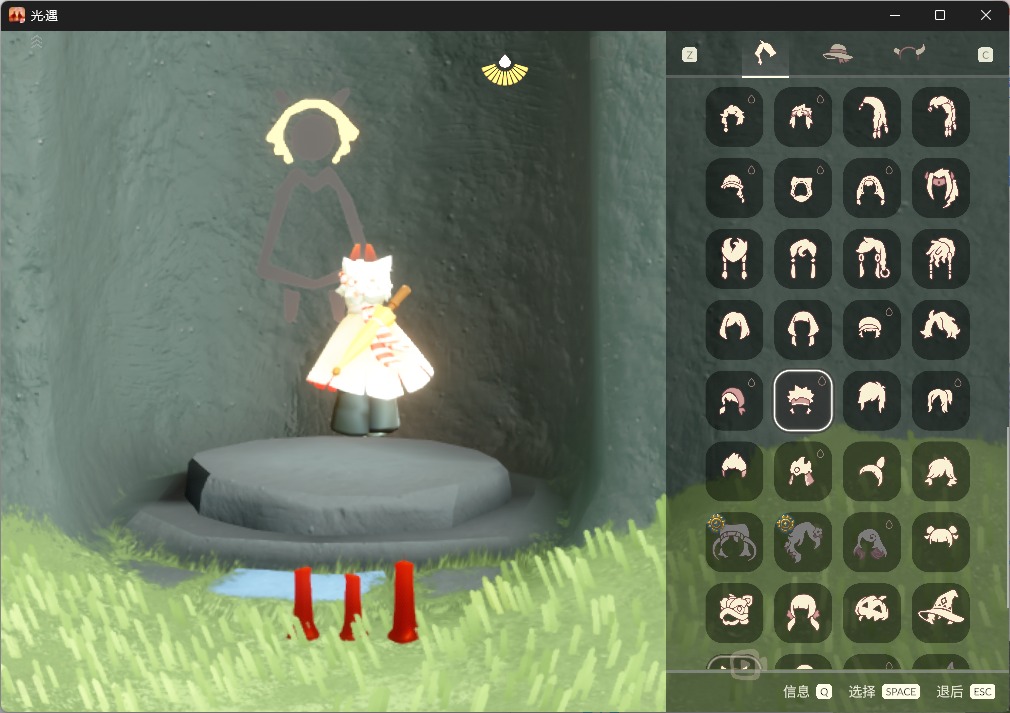The image size is (1010, 713).
Task: Select ponytail hairstyle with large hoop earring
Action: (x=872, y=259)
